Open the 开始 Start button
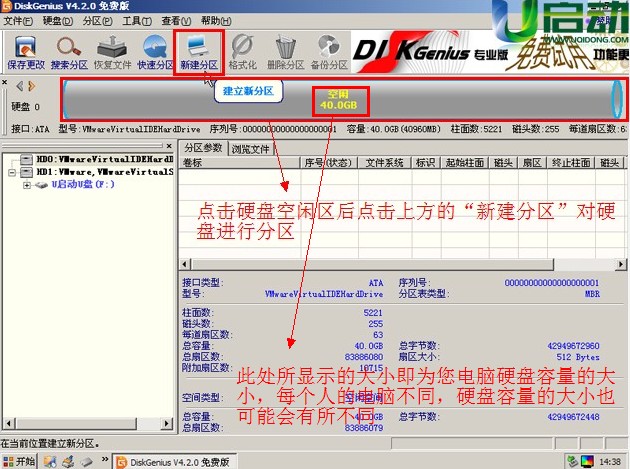Screen dimensions: 630x469 pos(19,461)
